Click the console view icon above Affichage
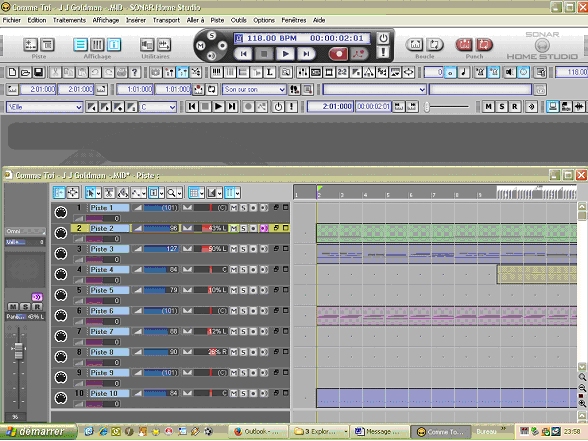 (97, 45)
